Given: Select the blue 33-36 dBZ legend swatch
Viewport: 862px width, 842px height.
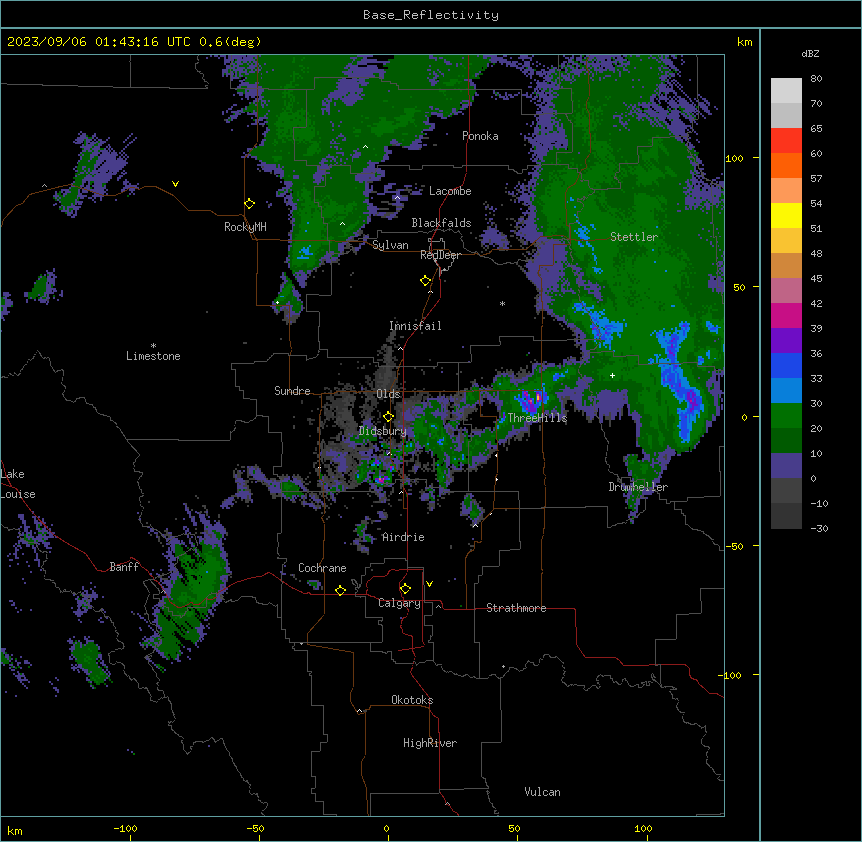Looking at the screenshot, I should [786, 365].
